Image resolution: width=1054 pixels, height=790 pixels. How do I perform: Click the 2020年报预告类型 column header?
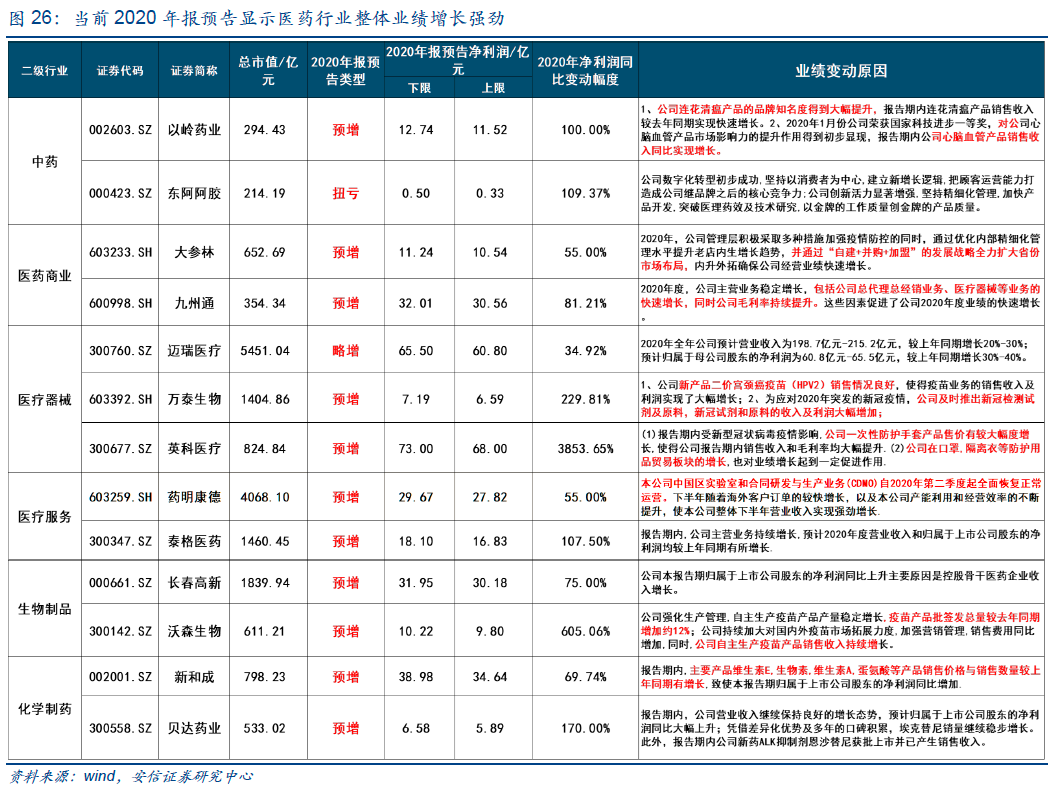click(346, 71)
